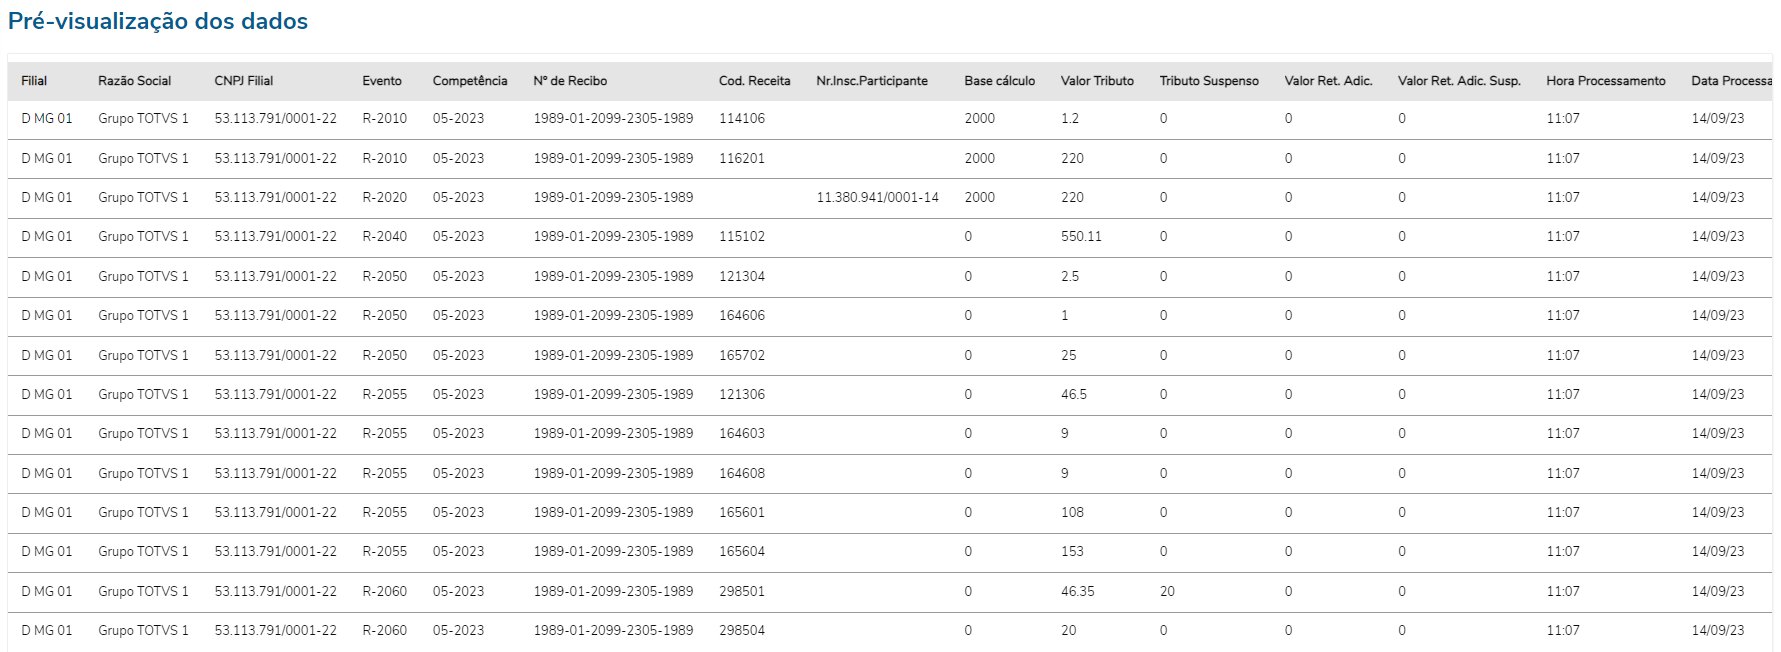Sort by the Valor Tributo header

tap(1097, 81)
